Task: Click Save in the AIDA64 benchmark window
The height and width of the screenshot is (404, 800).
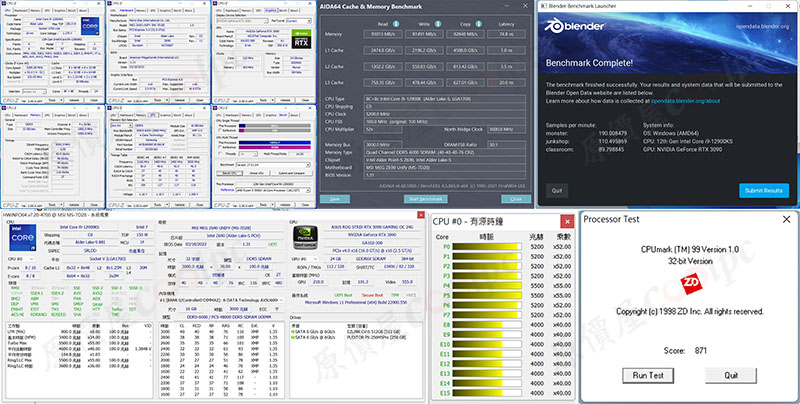Action: pyautogui.click(x=335, y=199)
